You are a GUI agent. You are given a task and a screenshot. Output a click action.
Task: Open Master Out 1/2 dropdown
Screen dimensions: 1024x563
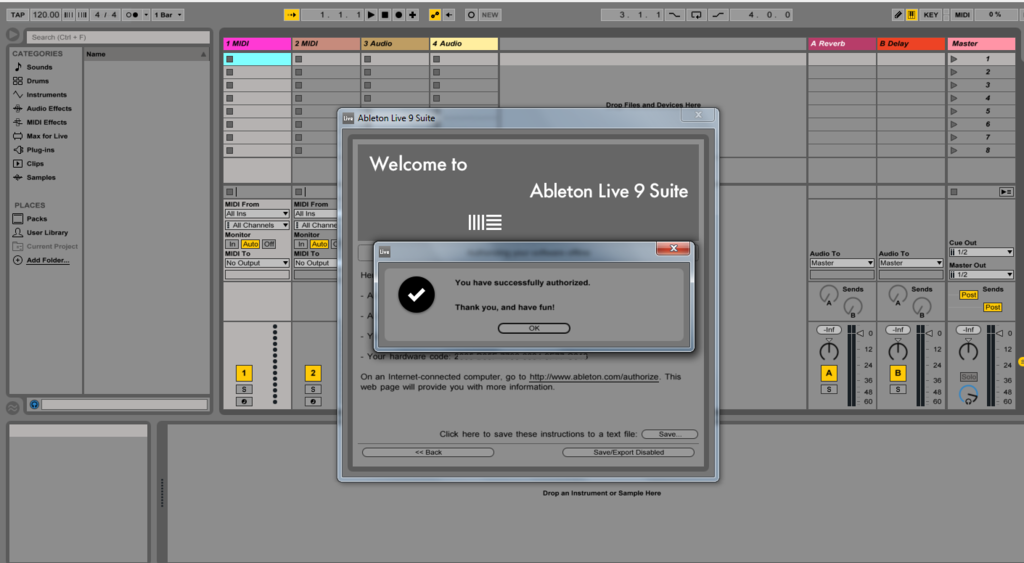(x=981, y=275)
